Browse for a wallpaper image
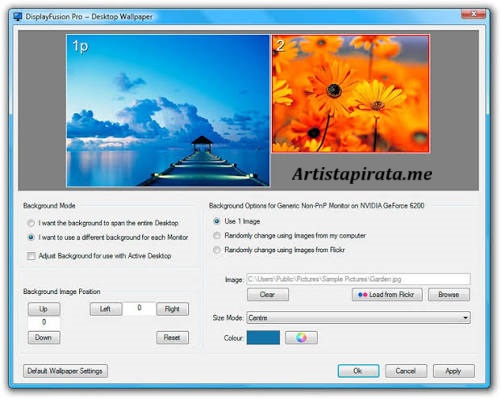501x399 pixels. click(449, 295)
